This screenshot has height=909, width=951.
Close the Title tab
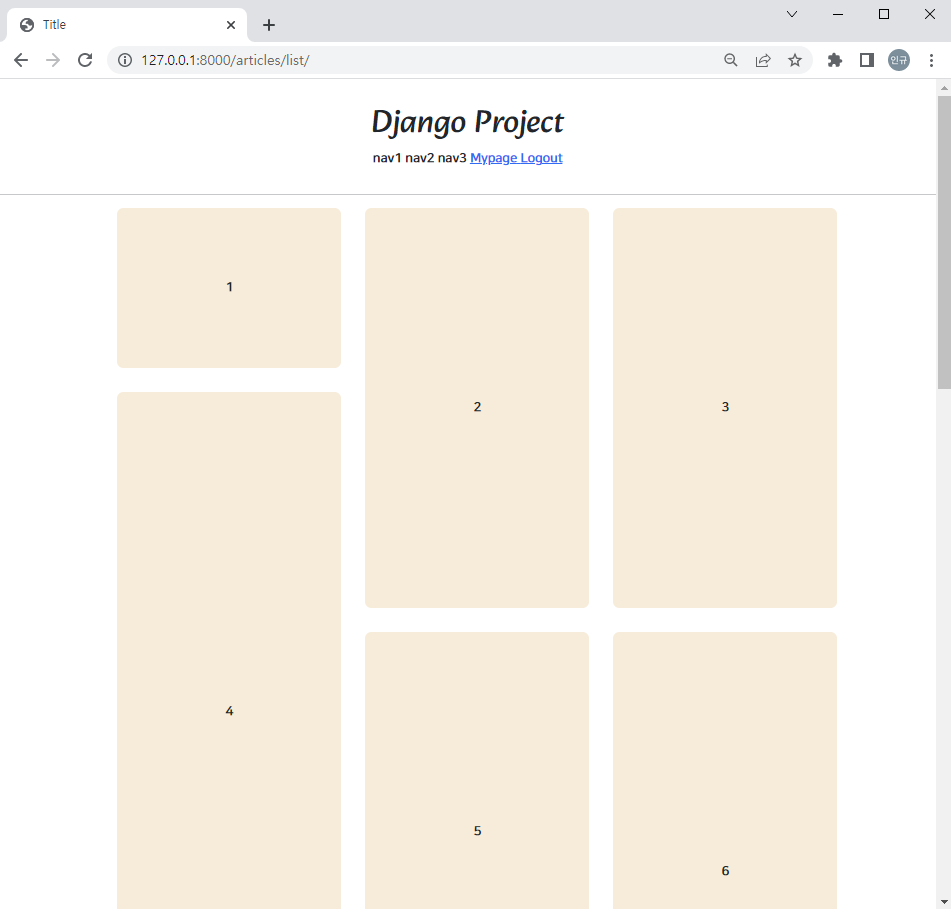[230, 25]
